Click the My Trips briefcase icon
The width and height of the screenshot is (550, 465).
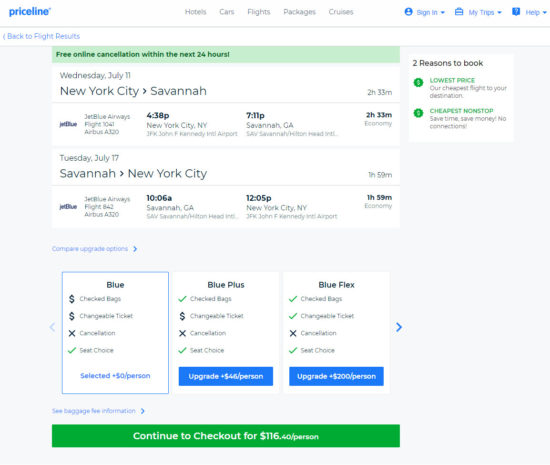tap(459, 12)
